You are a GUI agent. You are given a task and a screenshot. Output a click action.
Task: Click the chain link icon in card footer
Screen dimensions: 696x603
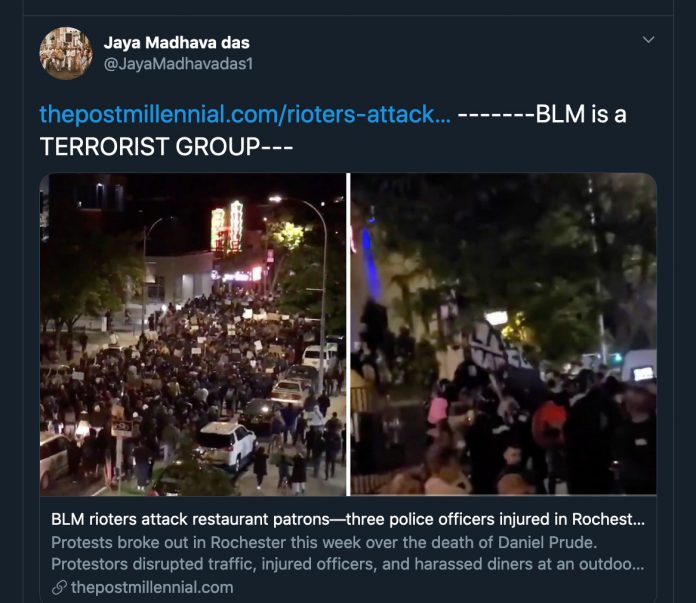coord(59,587)
